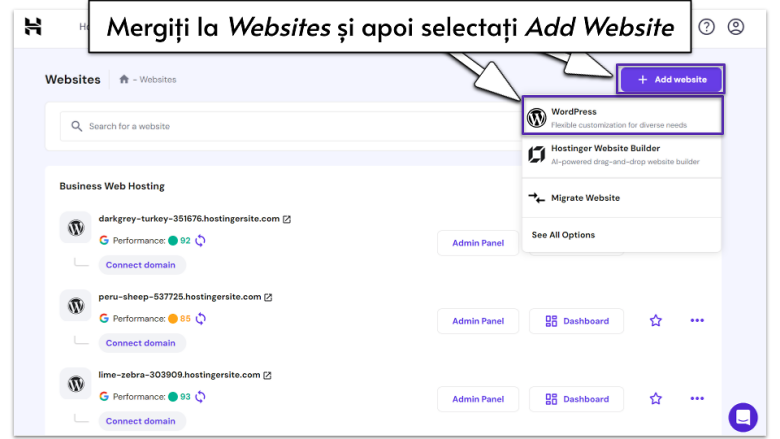Click the Add website button
This screenshot has width=780, height=439.
671,79
